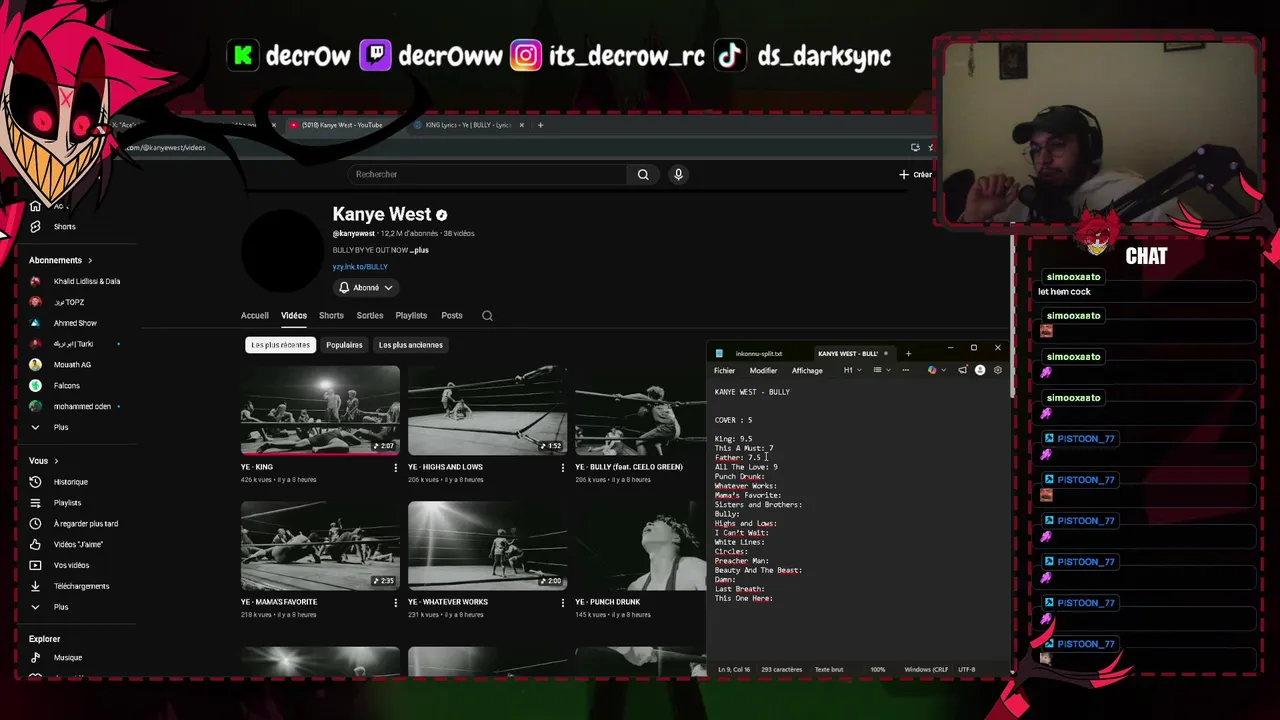The image size is (1280, 720).
Task: Open the yzy.lnk.to/BULLY link
Action: pos(360,267)
